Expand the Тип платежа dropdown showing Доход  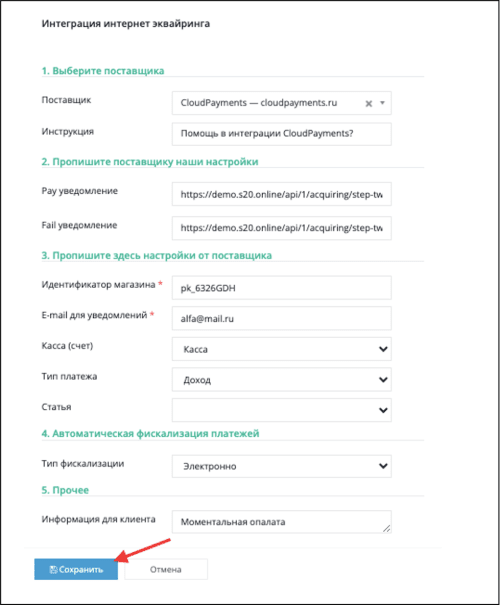point(282,380)
